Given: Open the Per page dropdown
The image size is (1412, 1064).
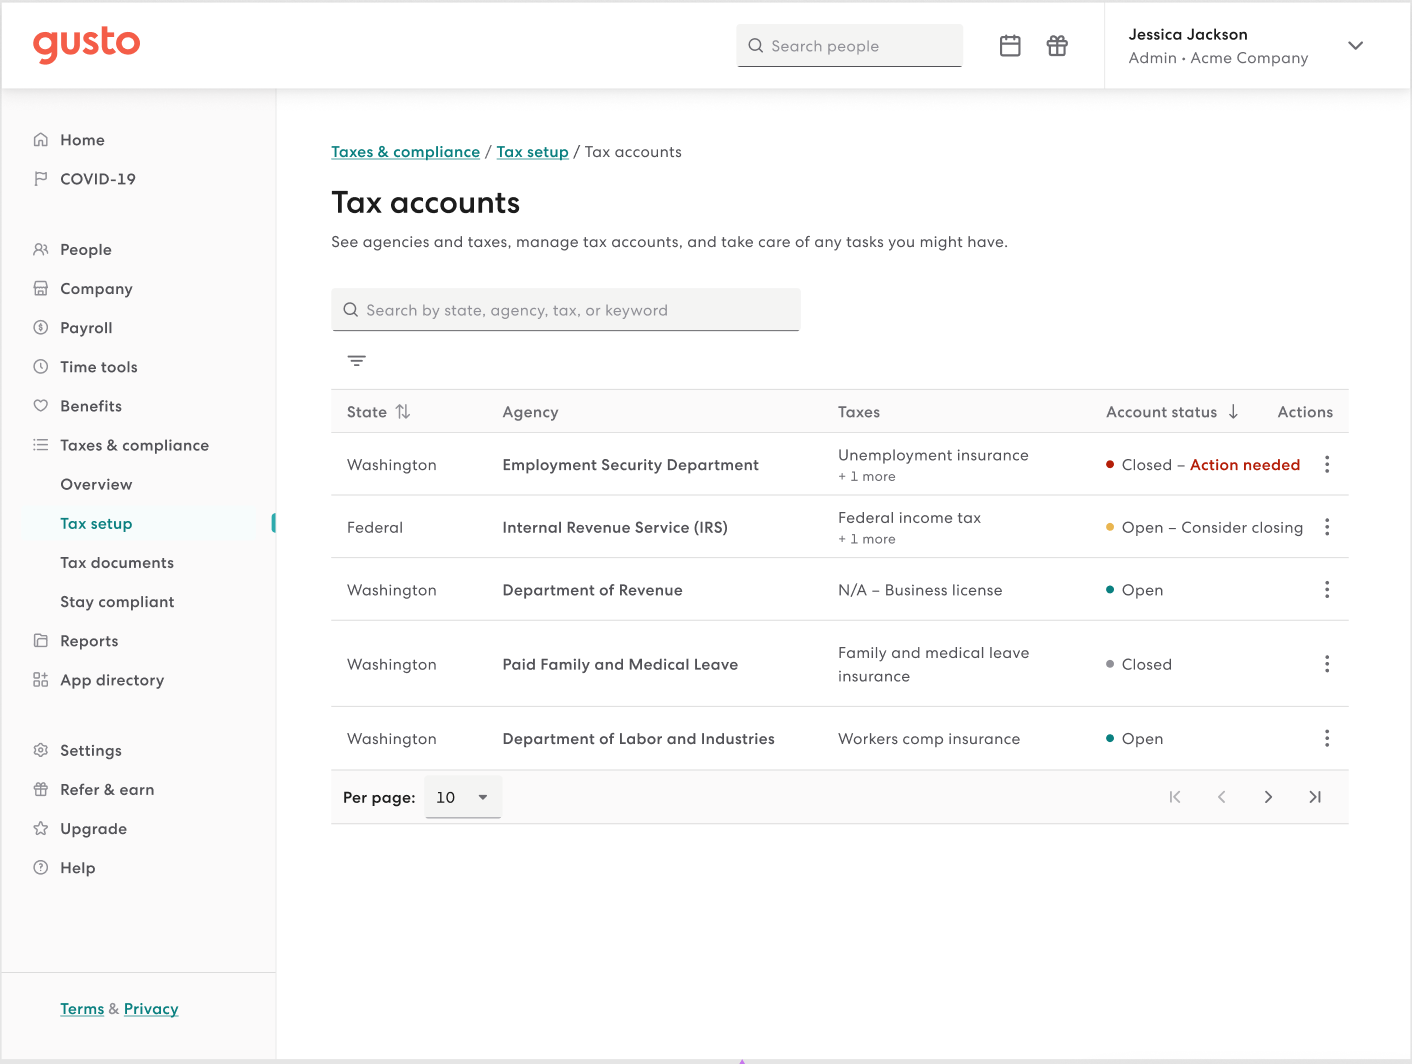Looking at the screenshot, I should point(463,797).
